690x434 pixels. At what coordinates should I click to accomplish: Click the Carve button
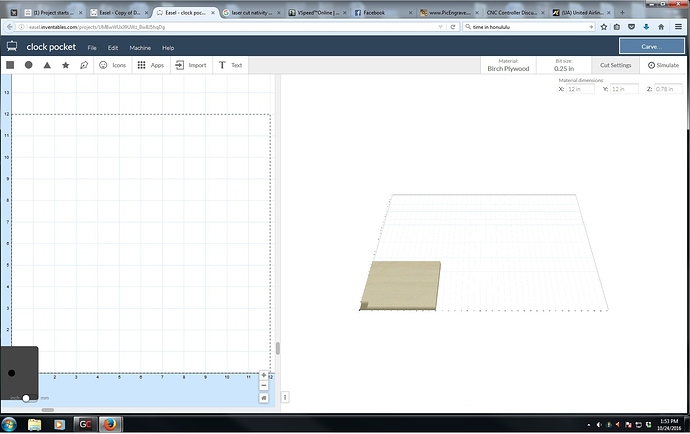[651, 46]
